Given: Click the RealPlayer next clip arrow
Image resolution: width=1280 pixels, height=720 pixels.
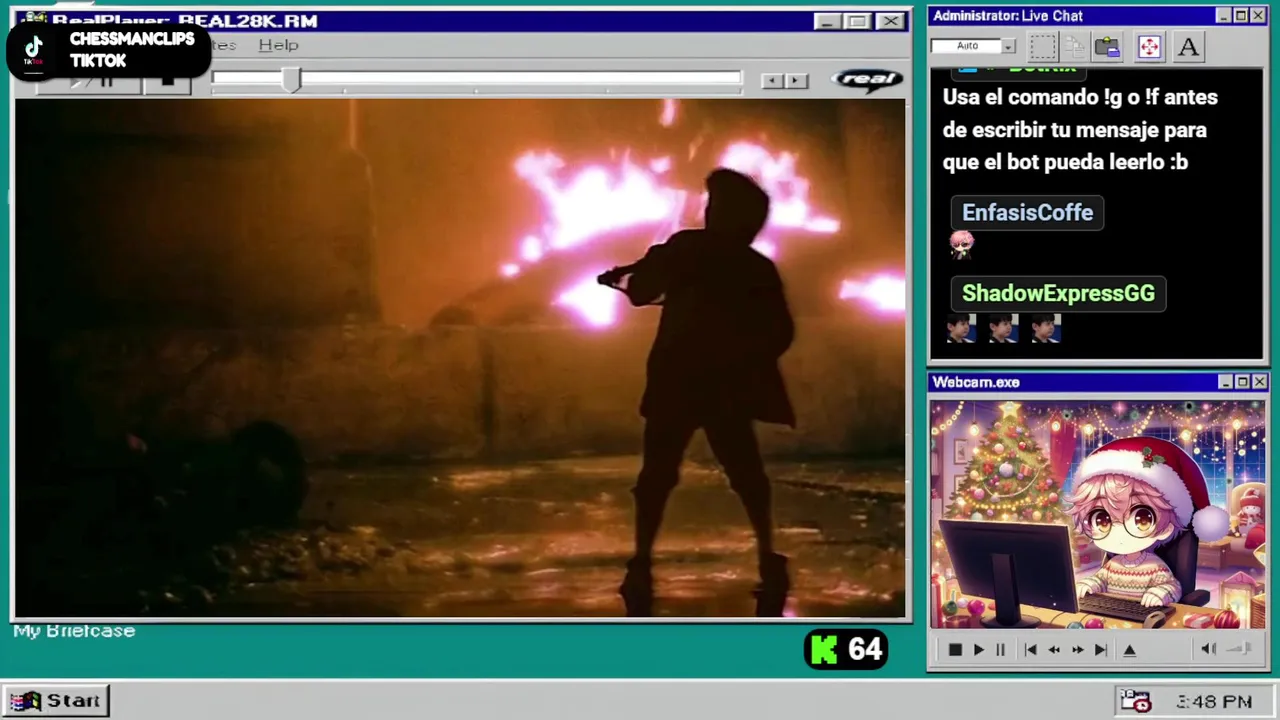Looking at the screenshot, I should (x=796, y=81).
